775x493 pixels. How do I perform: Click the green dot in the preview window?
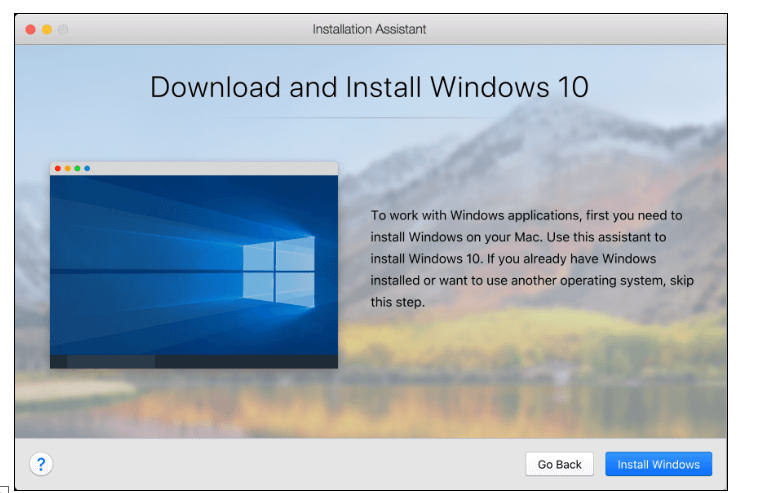pyautogui.click(x=78, y=169)
